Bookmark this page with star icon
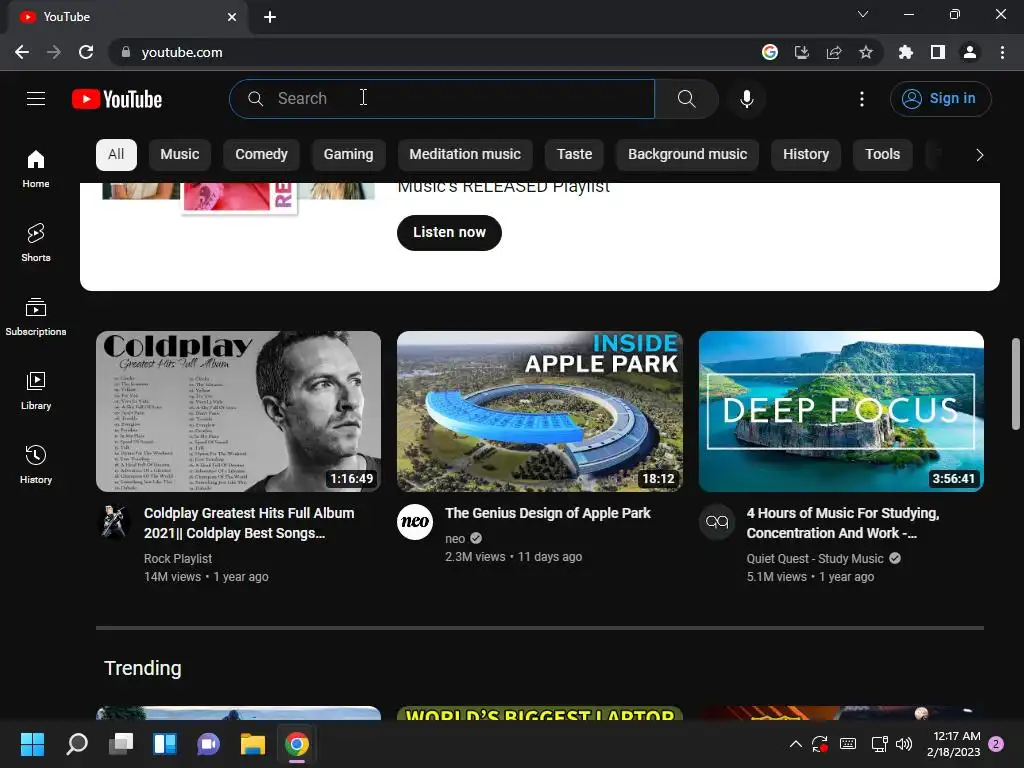1024x768 pixels. [x=865, y=52]
